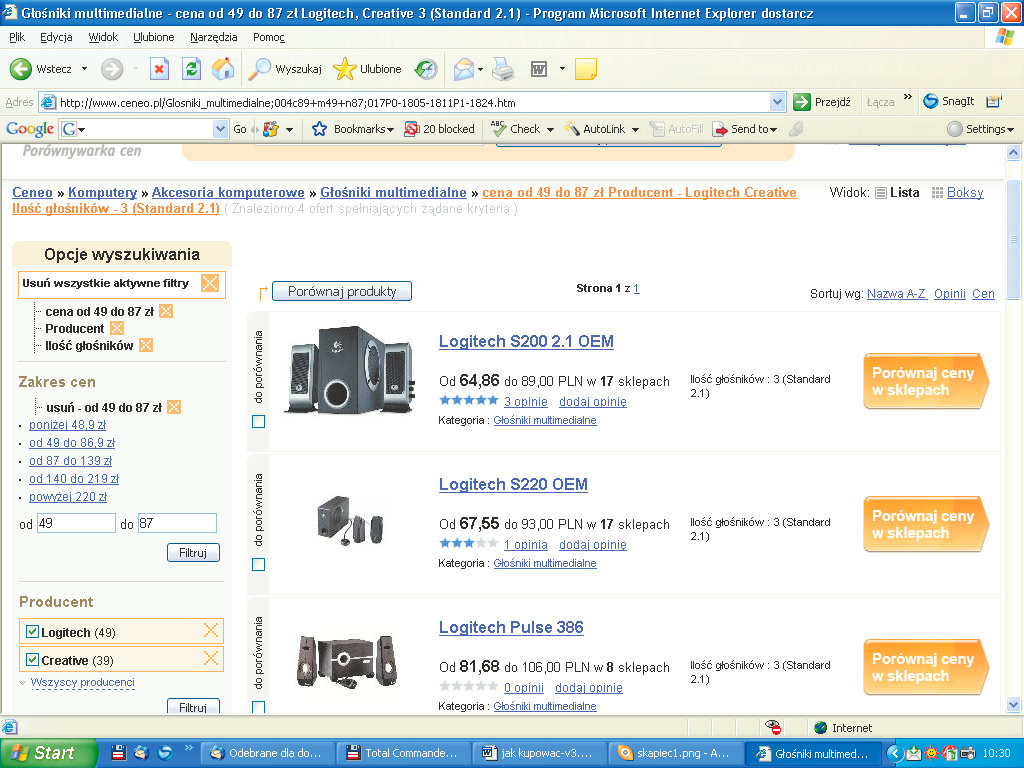Viewport: 1024px width, 768px height.
Task: Open the address bar URL dropdown
Action: [x=778, y=102]
